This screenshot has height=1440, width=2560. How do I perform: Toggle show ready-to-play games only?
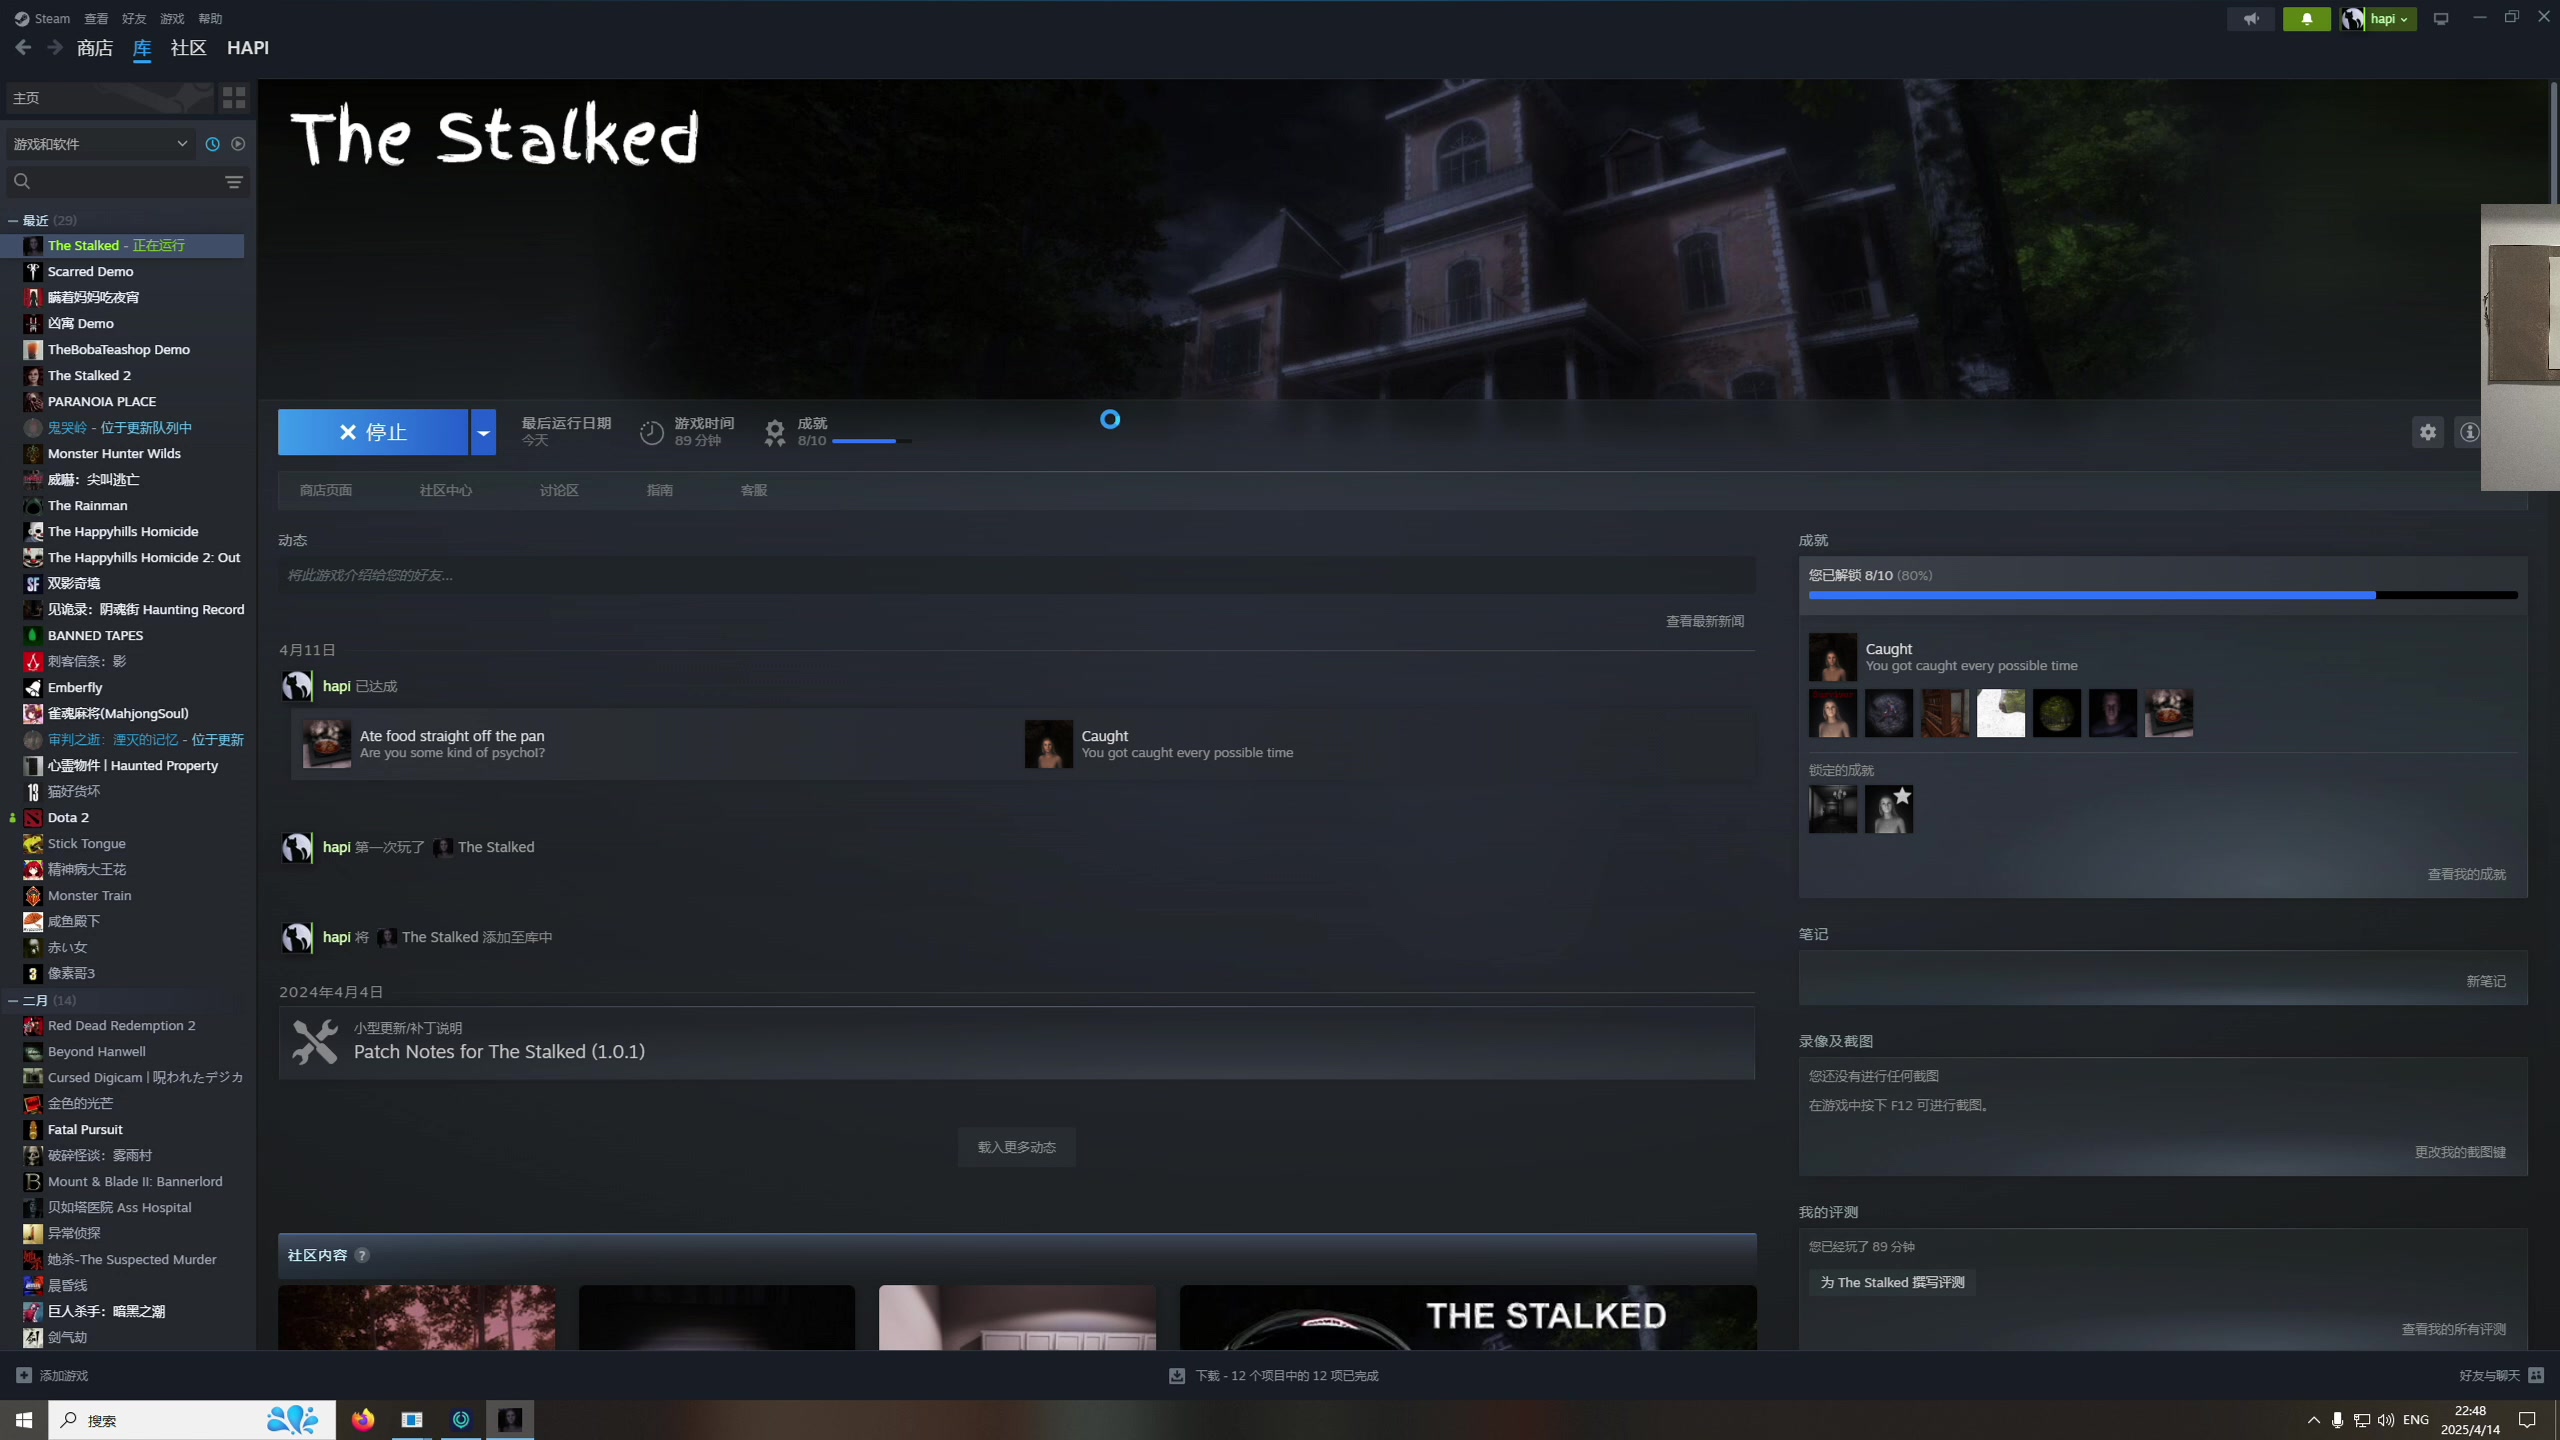pyautogui.click(x=238, y=144)
